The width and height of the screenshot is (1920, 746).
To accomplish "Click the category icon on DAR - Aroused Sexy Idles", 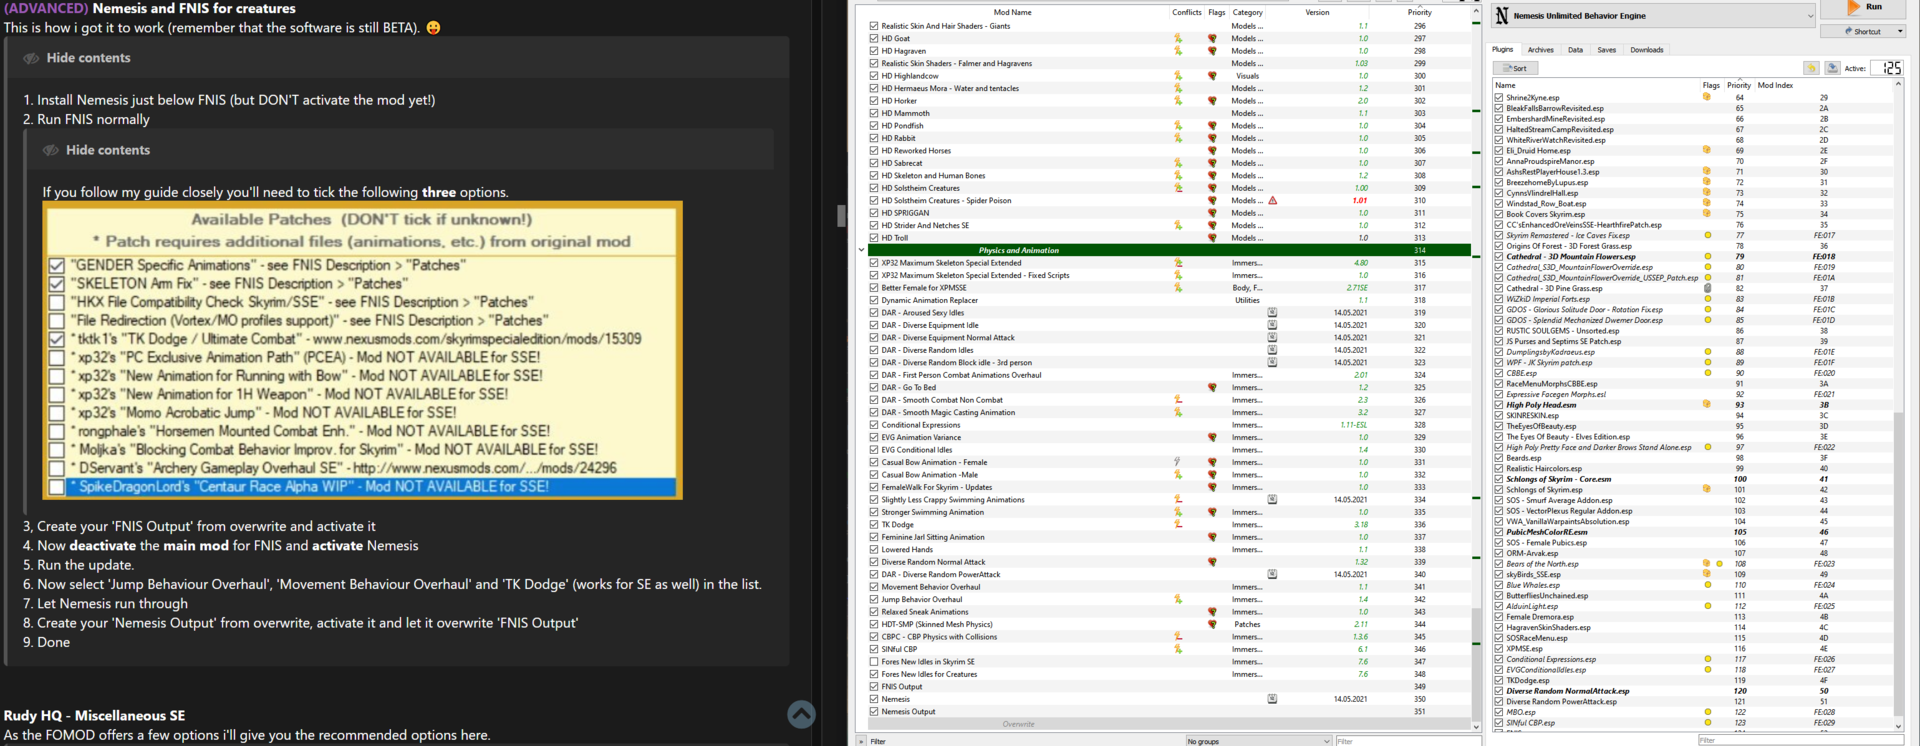I will 1272,312.
